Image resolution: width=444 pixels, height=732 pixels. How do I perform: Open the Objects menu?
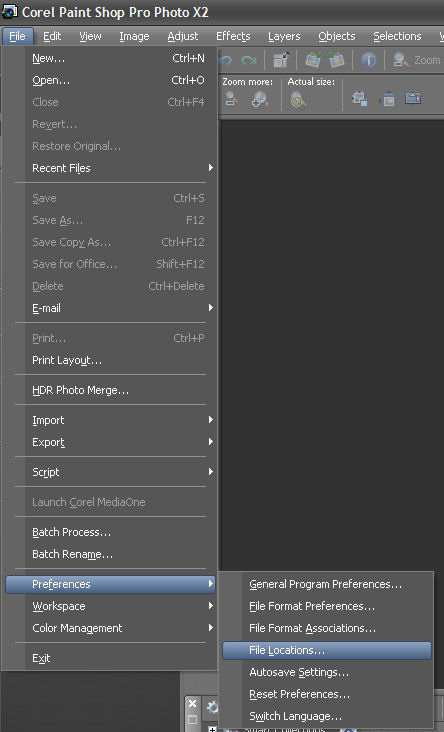point(337,36)
